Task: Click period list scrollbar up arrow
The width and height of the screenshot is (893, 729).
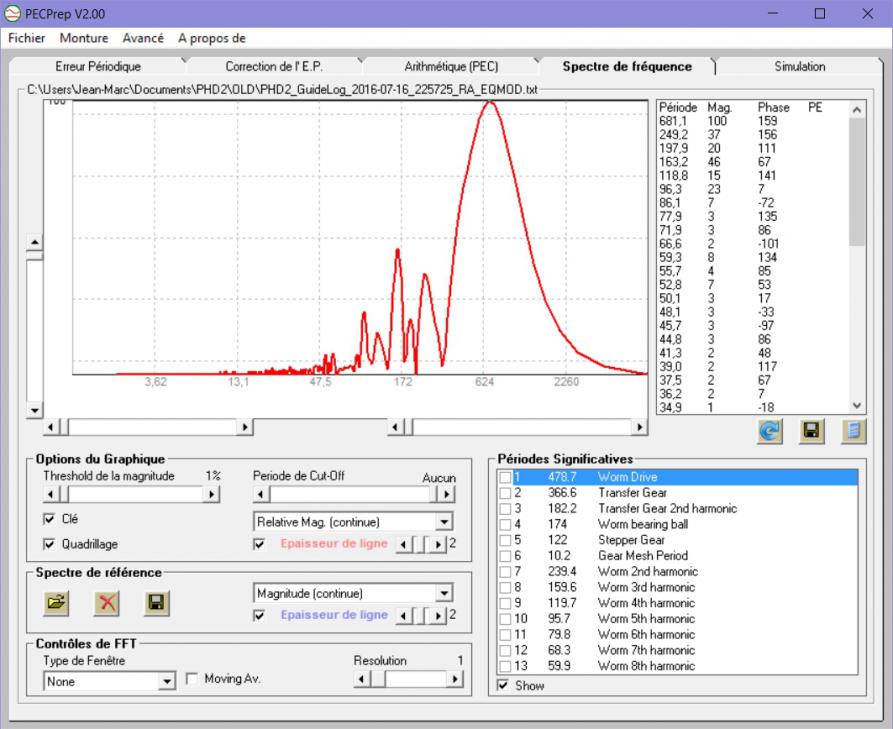Action: 857,109
